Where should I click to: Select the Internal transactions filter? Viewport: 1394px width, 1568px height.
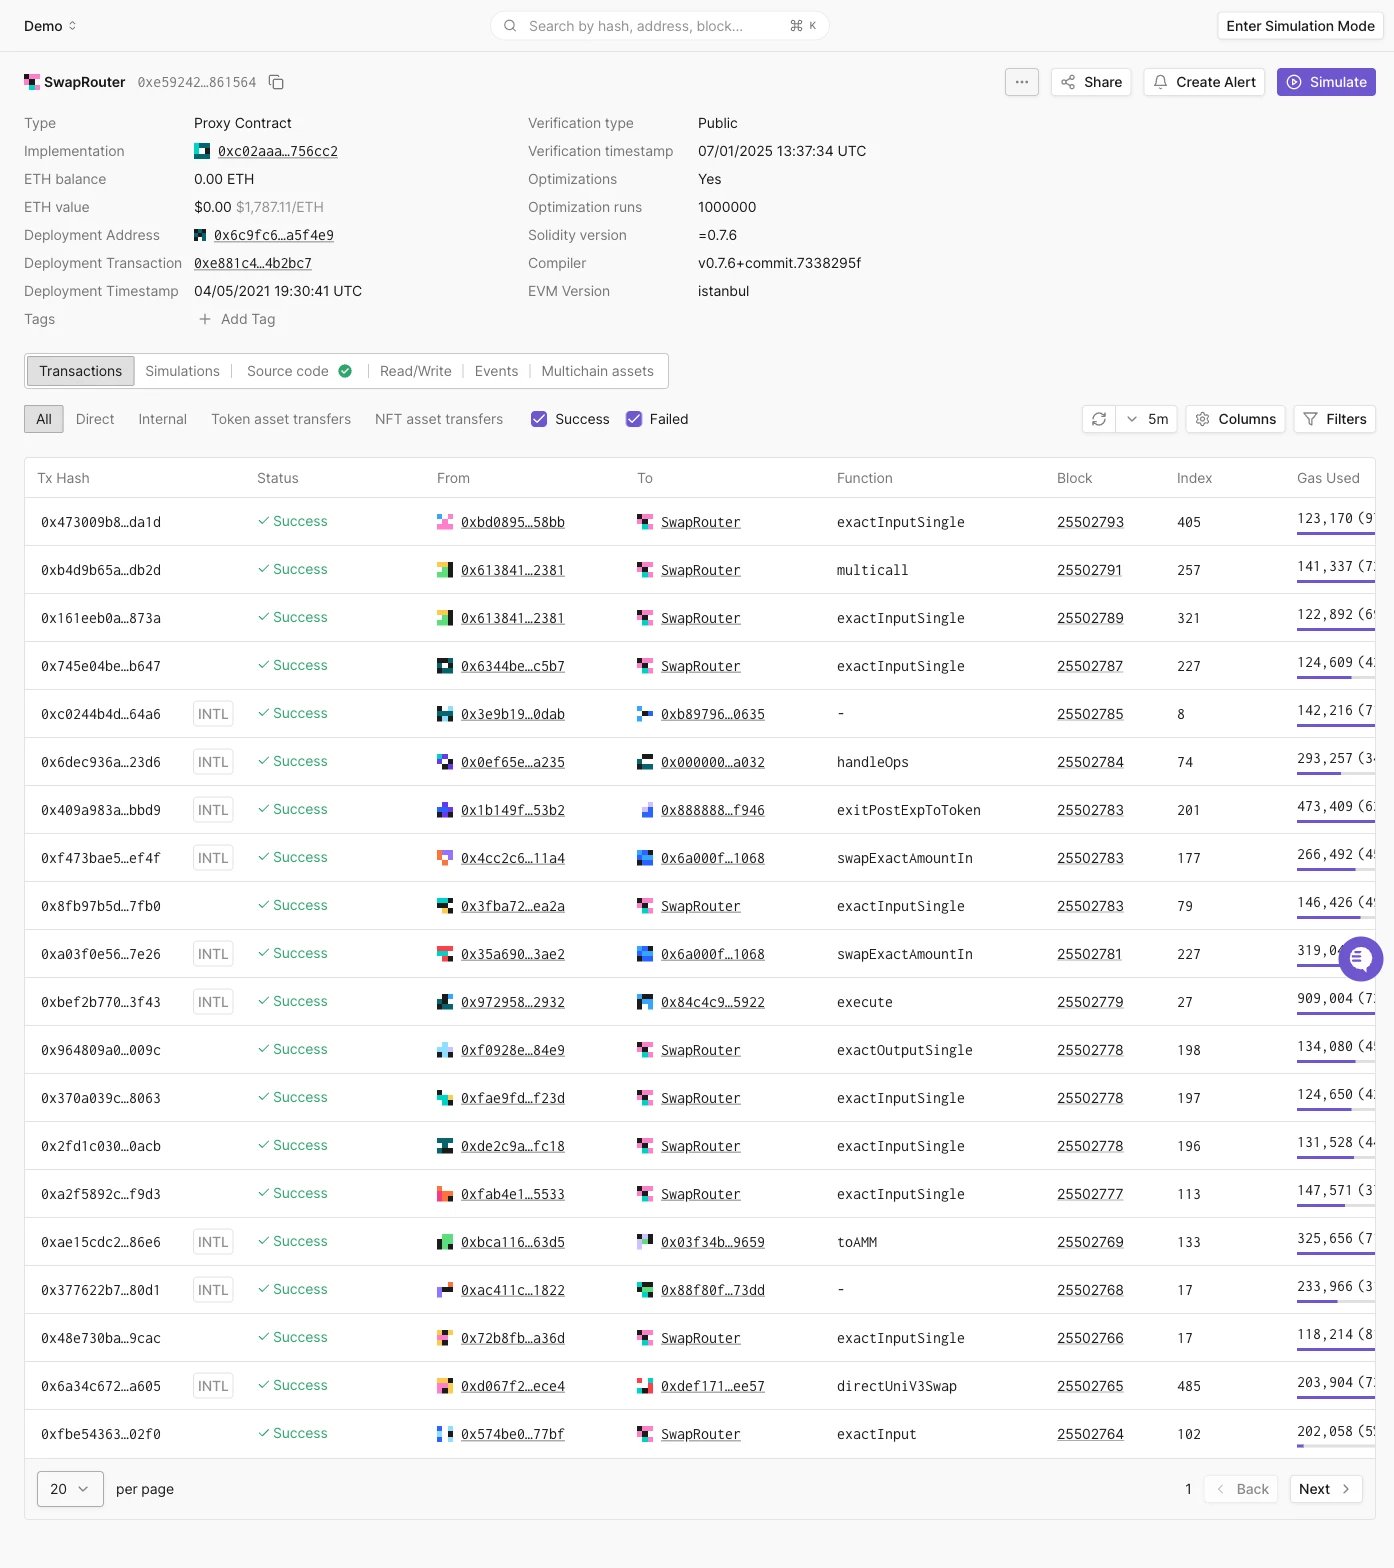(x=163, y=419)
